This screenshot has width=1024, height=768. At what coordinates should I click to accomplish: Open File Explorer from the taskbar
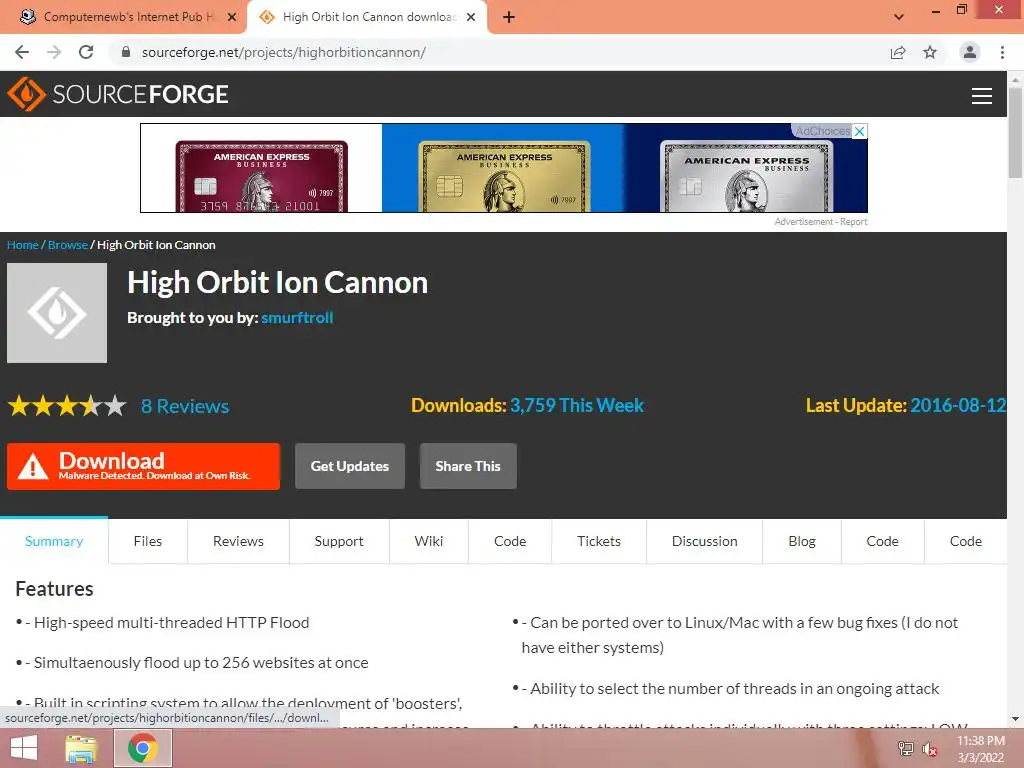[x=81, y=748]
